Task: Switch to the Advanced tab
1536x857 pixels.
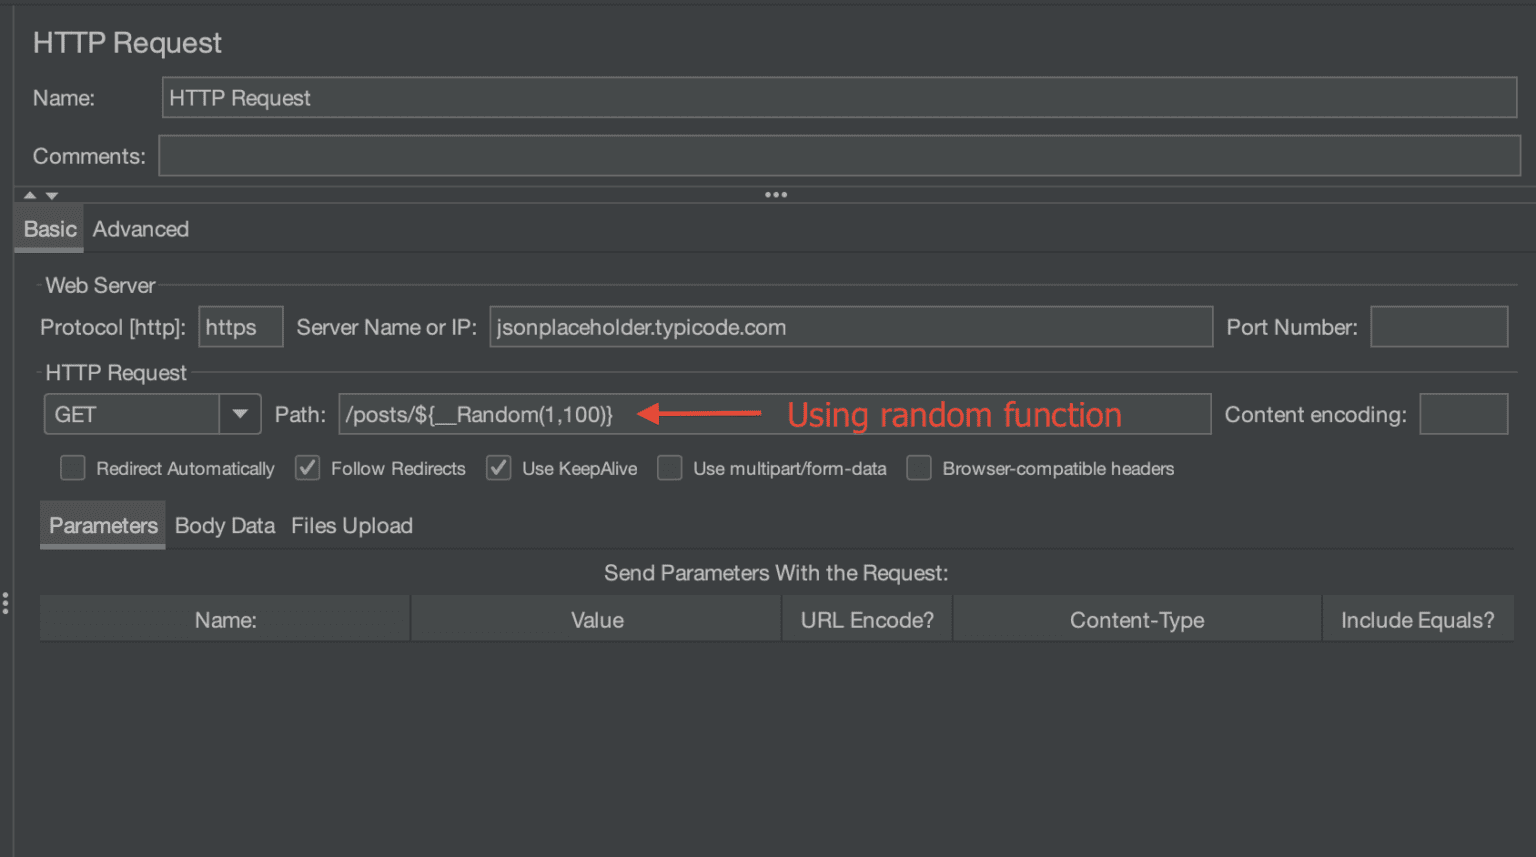Action: 140,228
